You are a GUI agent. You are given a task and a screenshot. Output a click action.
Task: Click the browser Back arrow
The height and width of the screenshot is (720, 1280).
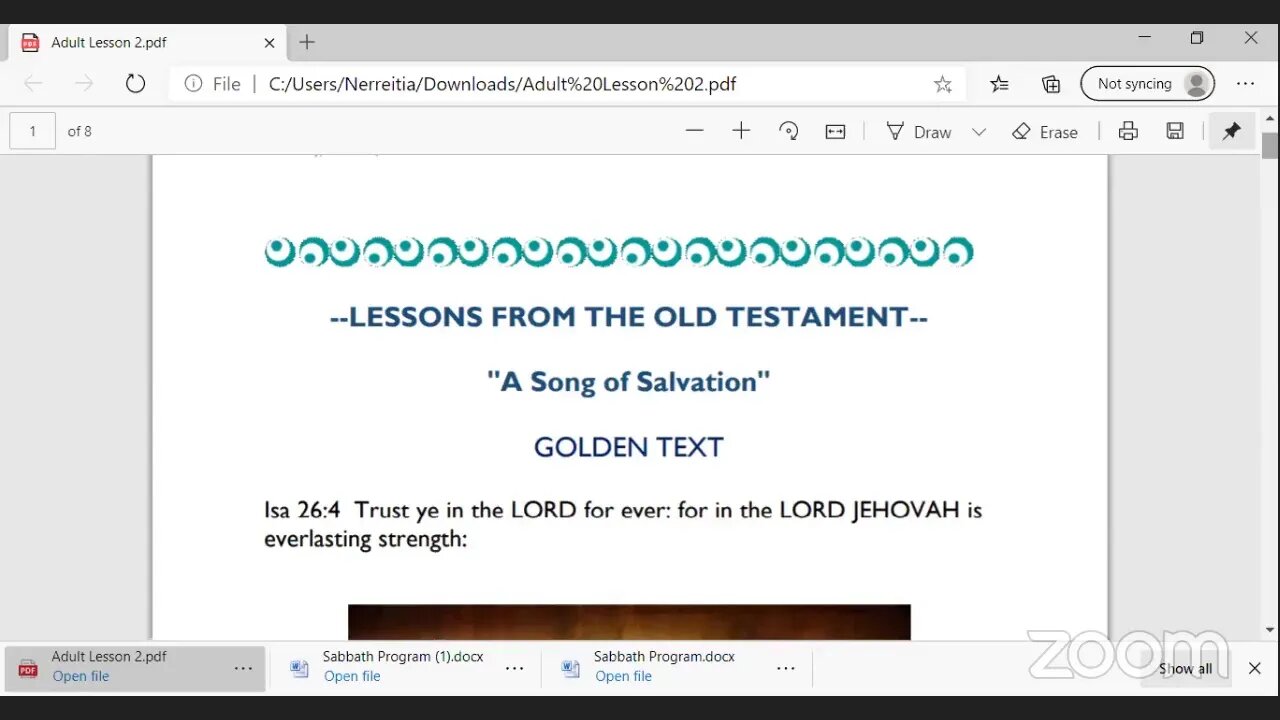(32, 84)
